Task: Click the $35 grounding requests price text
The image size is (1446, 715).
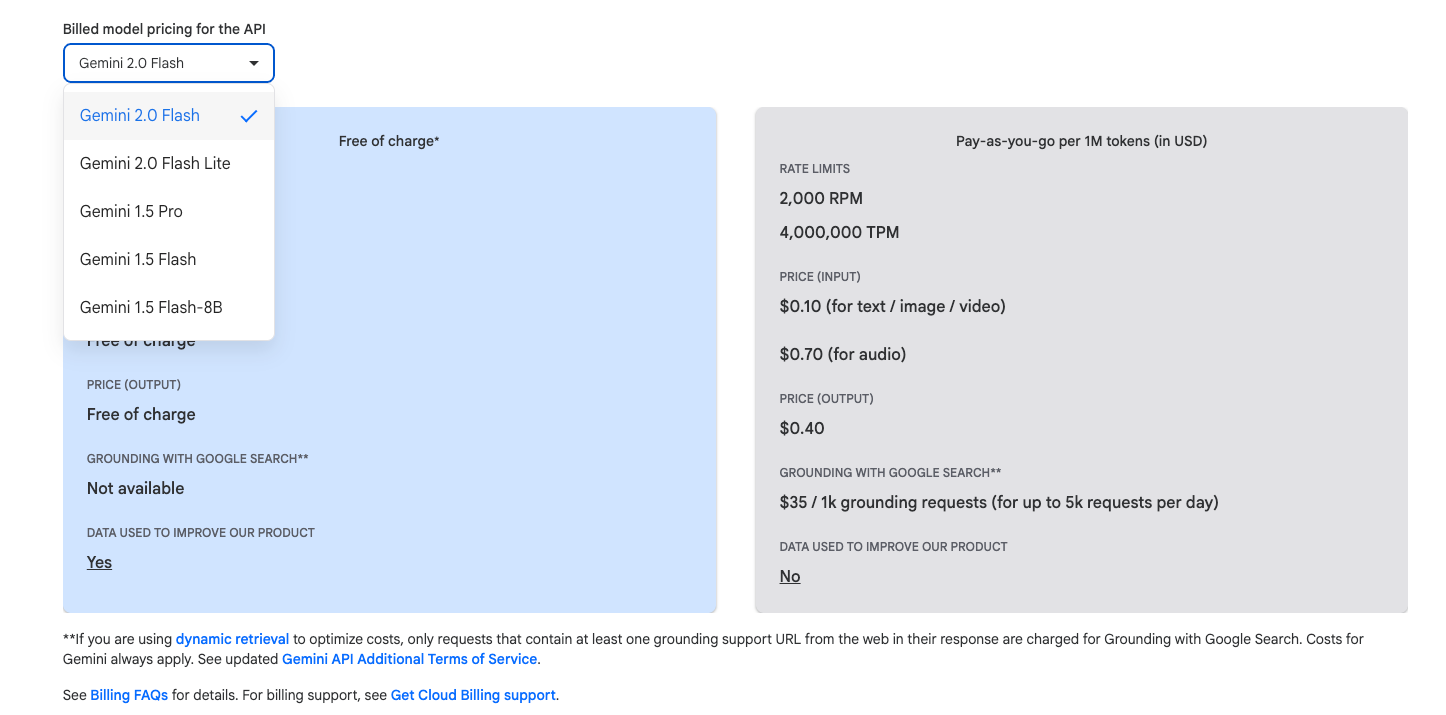Action: click(999, 502)
